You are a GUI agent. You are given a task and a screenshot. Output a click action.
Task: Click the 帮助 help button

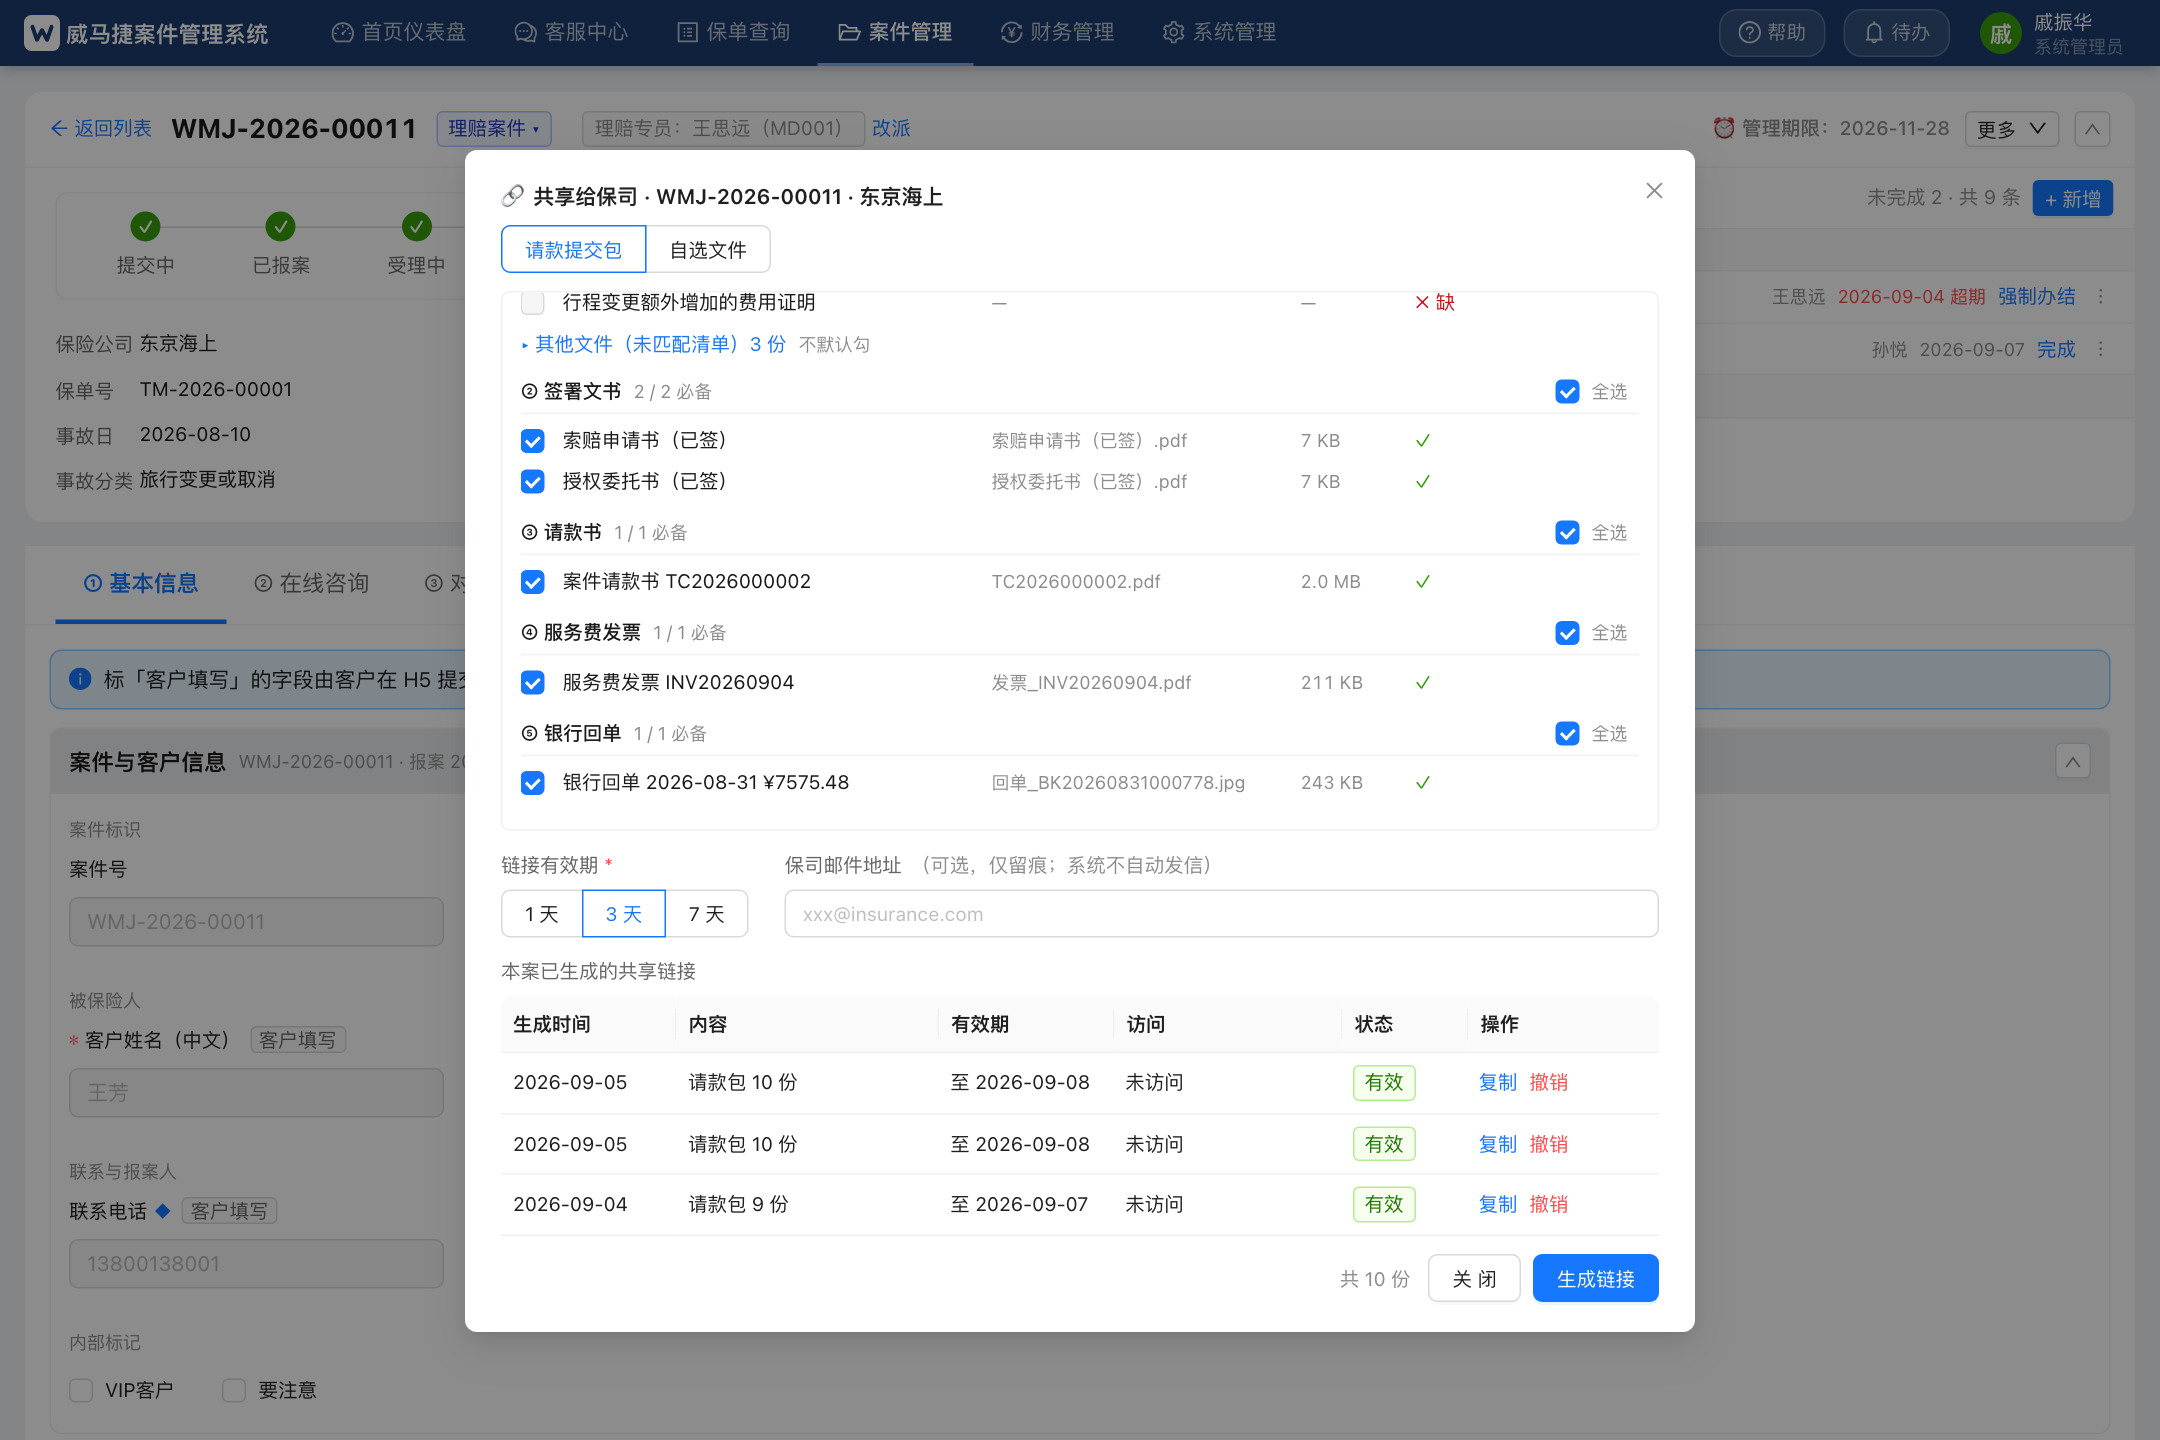pyautogui.click(x=1772, y=33)
